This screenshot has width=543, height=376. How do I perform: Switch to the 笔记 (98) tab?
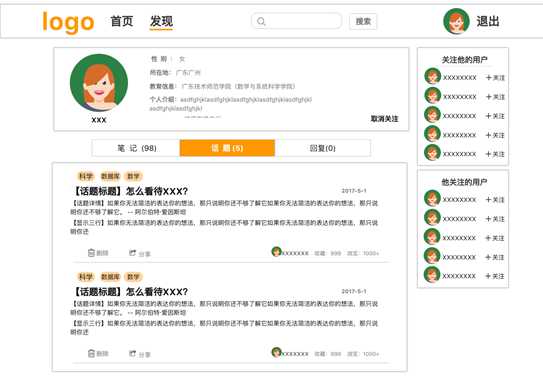[x=136, y=148]
